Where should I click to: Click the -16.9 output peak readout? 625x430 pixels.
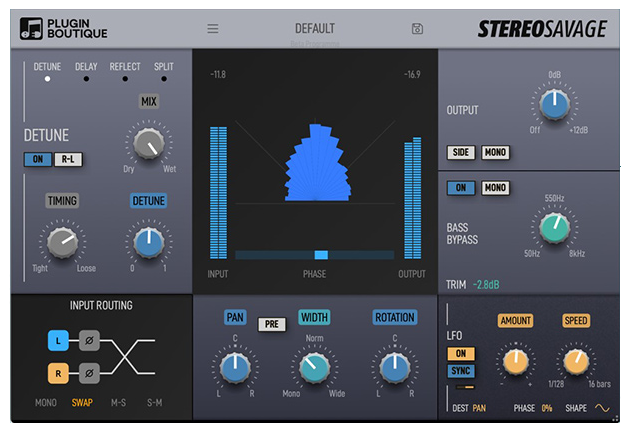(412, 75)
